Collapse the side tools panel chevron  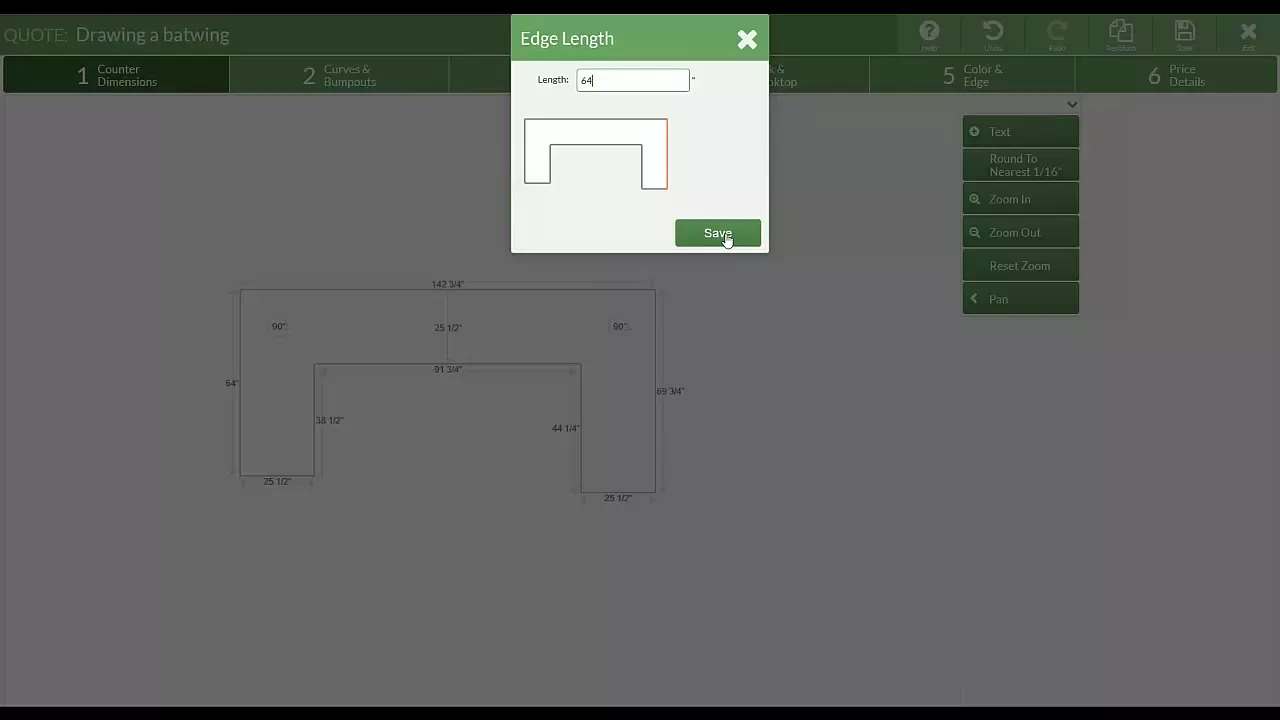click(1072, 104)
